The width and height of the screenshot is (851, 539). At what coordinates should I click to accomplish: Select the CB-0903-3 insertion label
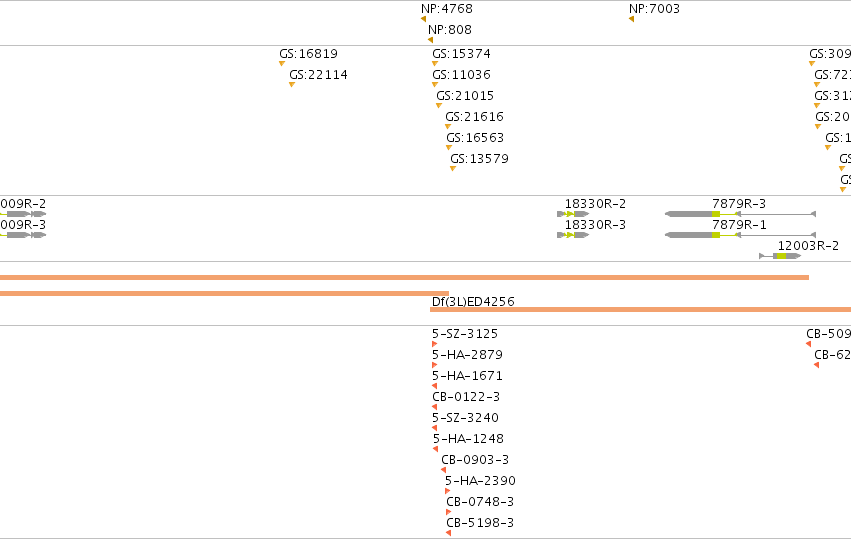(475, 460)
